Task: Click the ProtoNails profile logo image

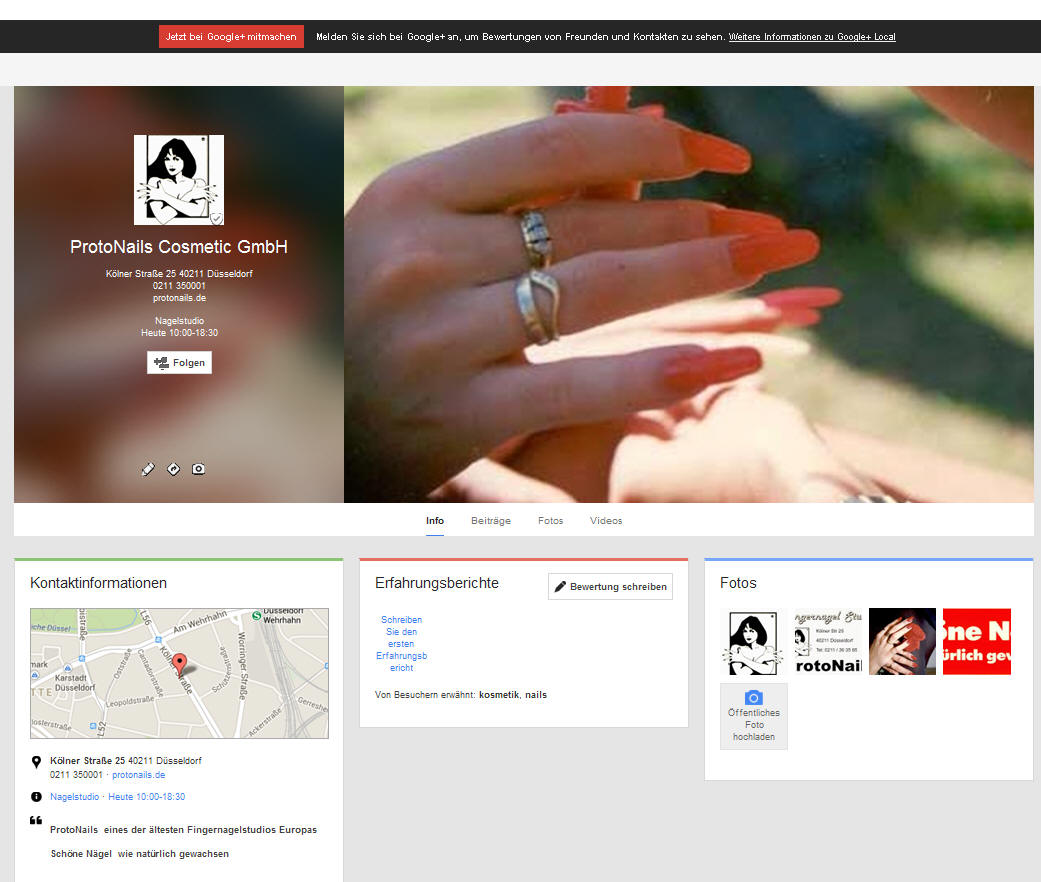Action: (x=179, y=180)
